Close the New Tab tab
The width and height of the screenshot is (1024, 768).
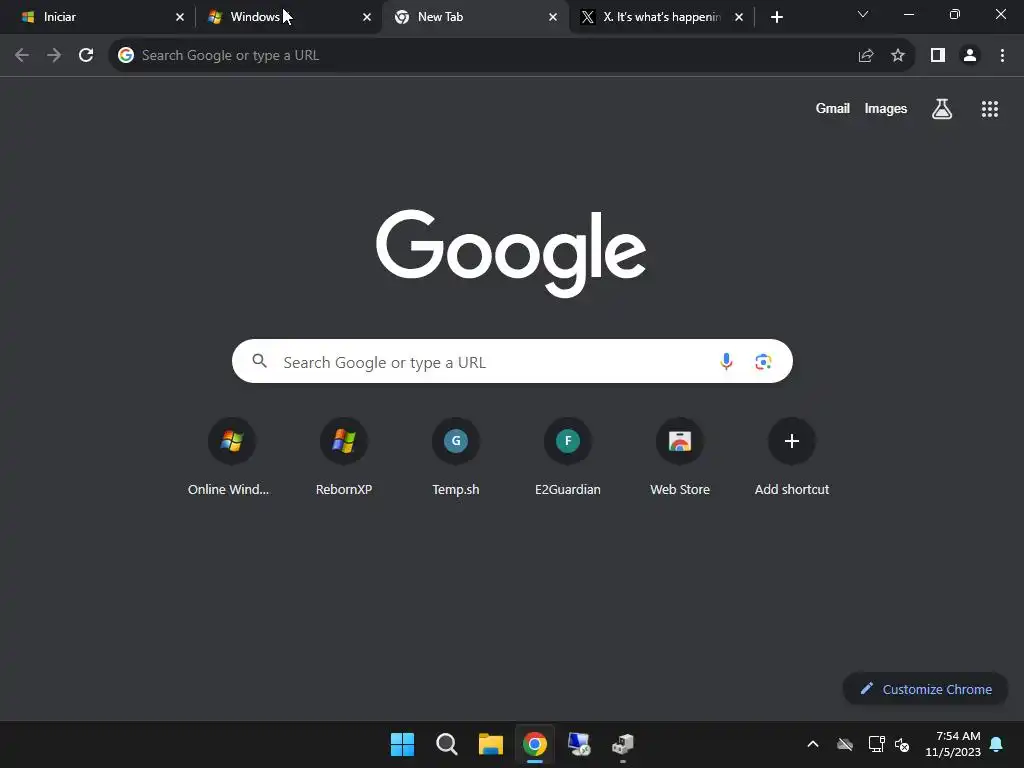(553, 17)
